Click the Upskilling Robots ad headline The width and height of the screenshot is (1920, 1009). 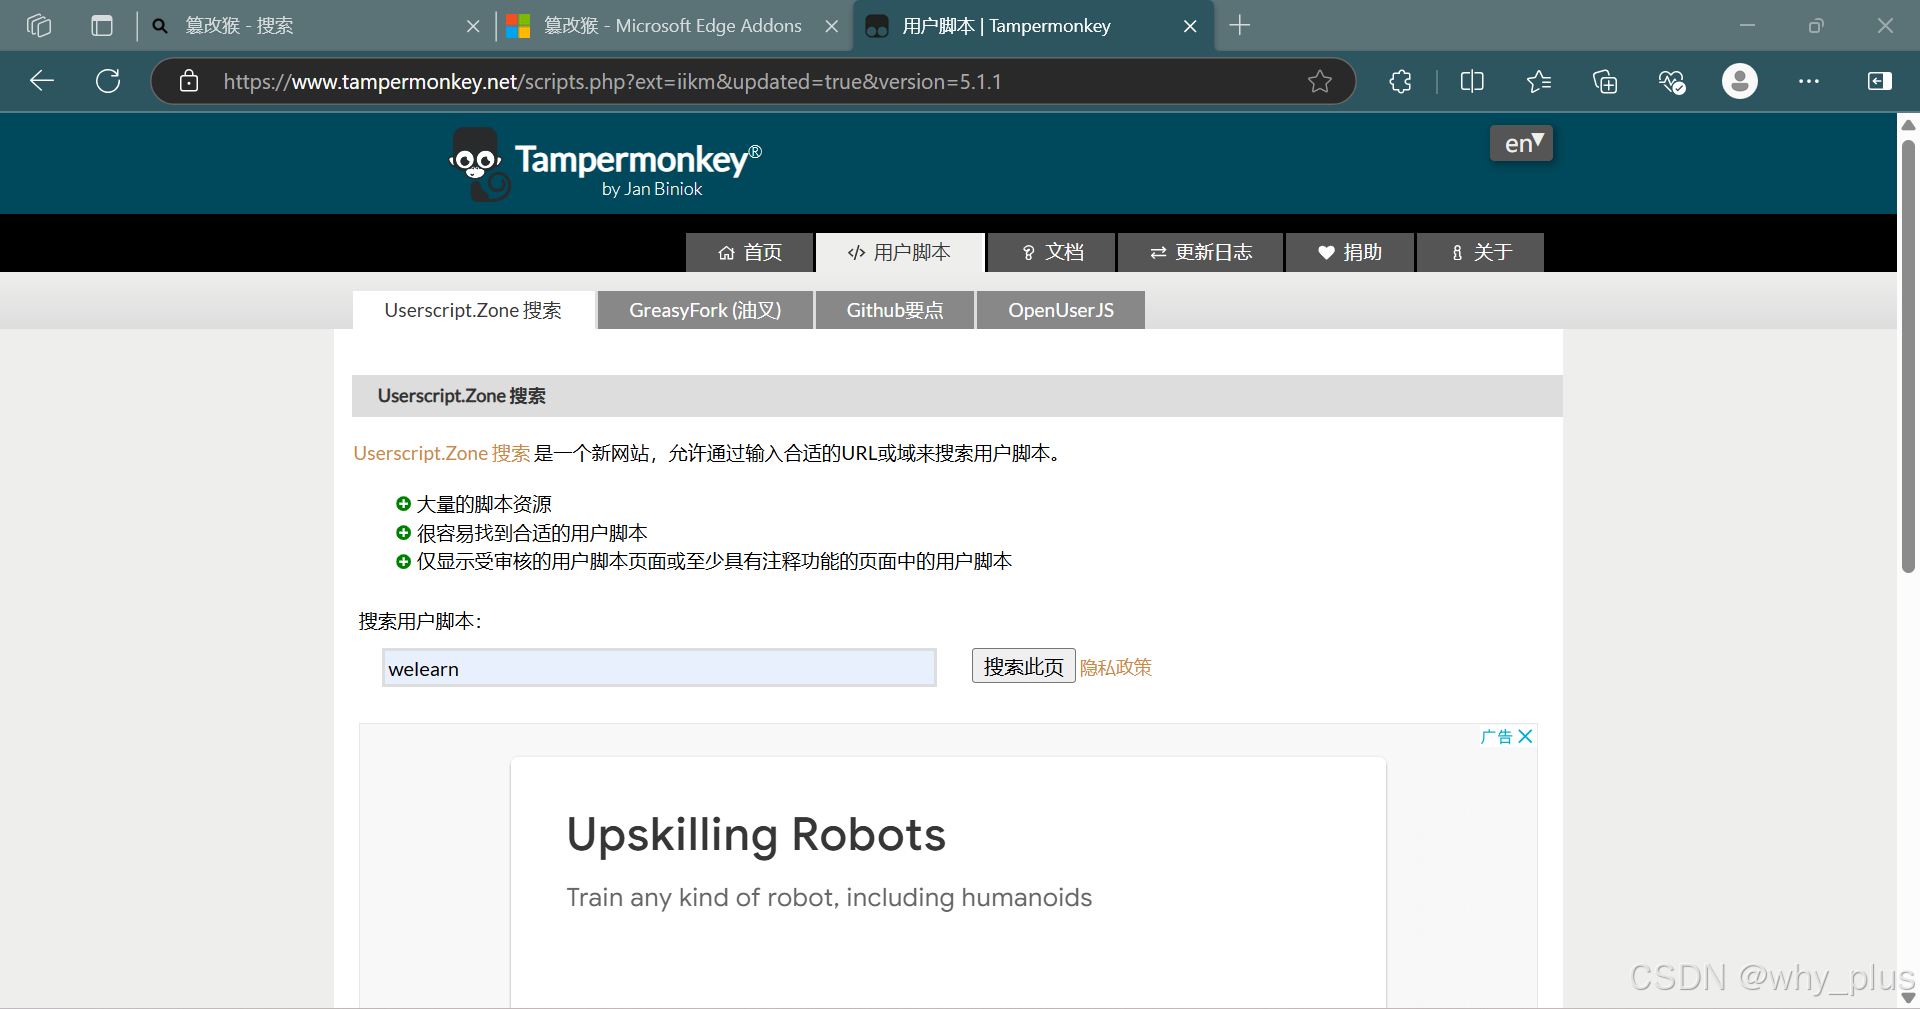coord(756,835)
